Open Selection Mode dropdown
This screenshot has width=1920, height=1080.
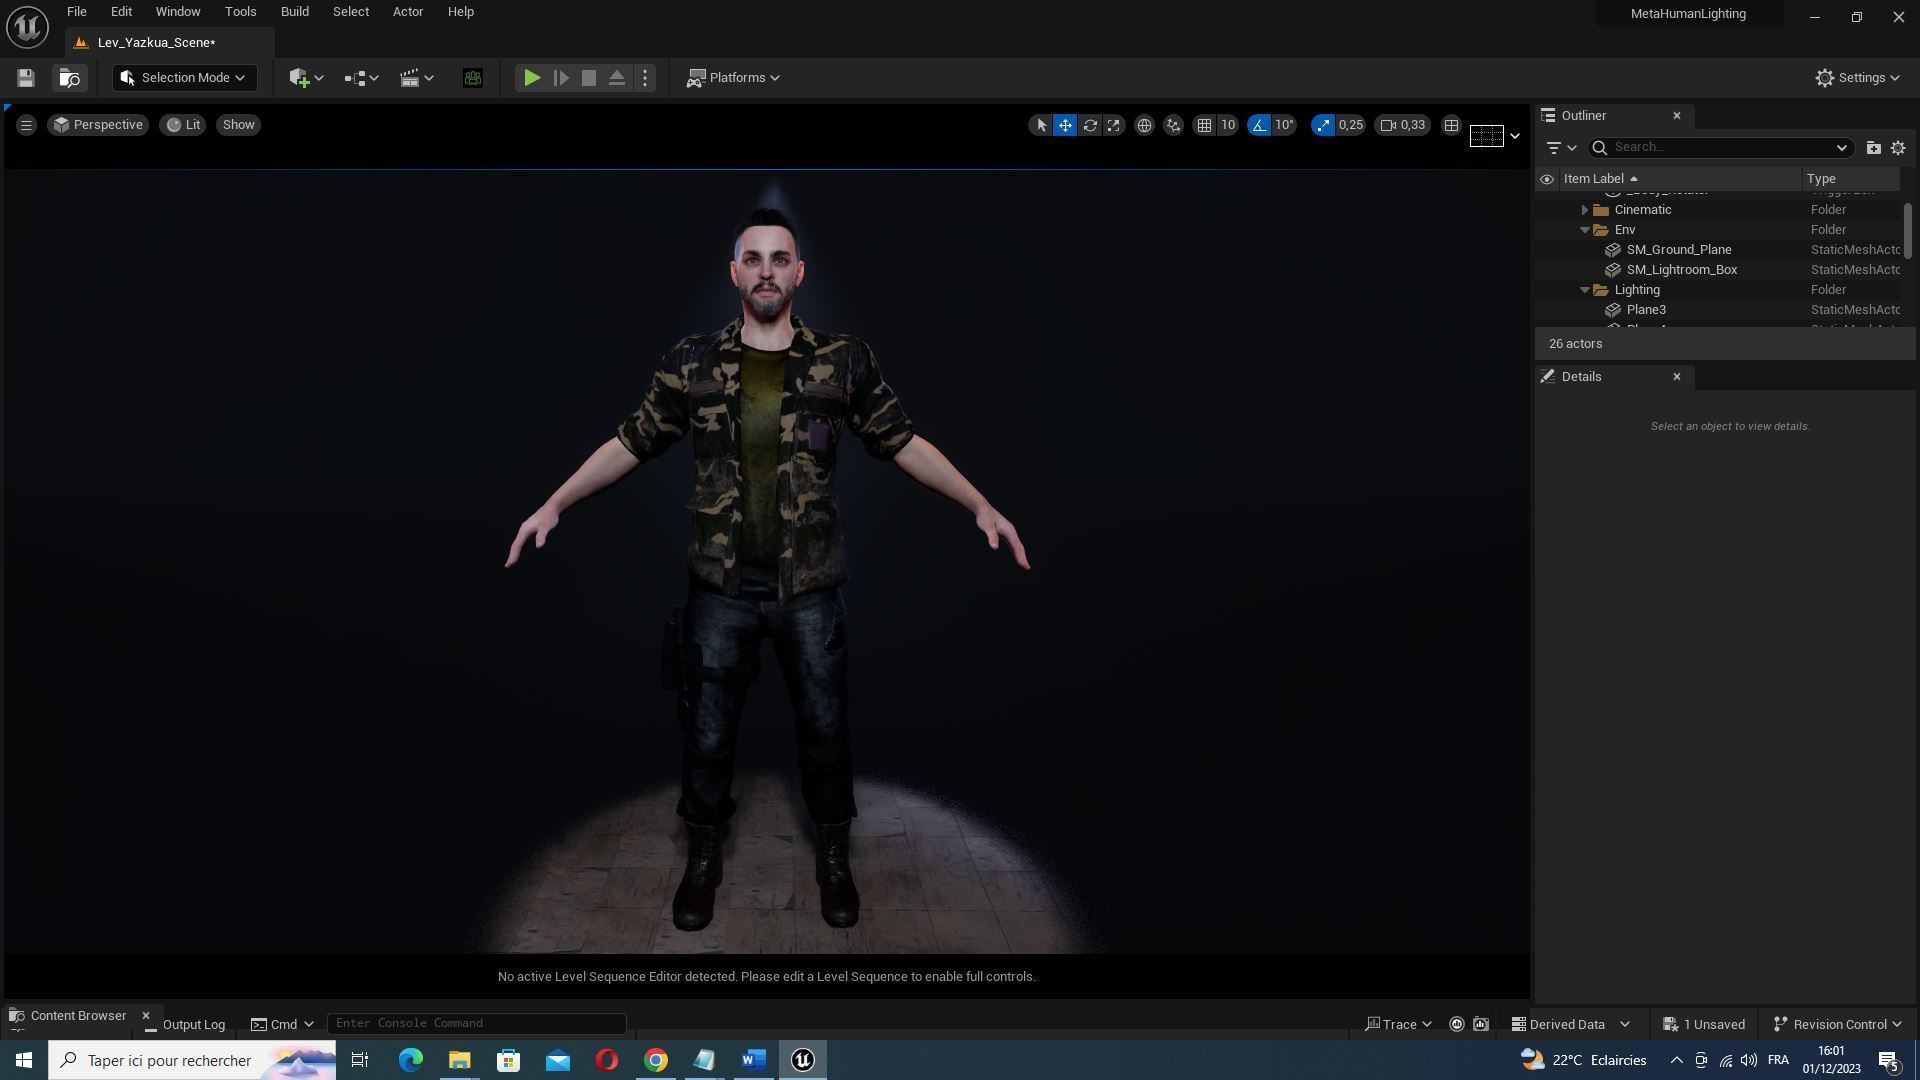click(184, 78)
